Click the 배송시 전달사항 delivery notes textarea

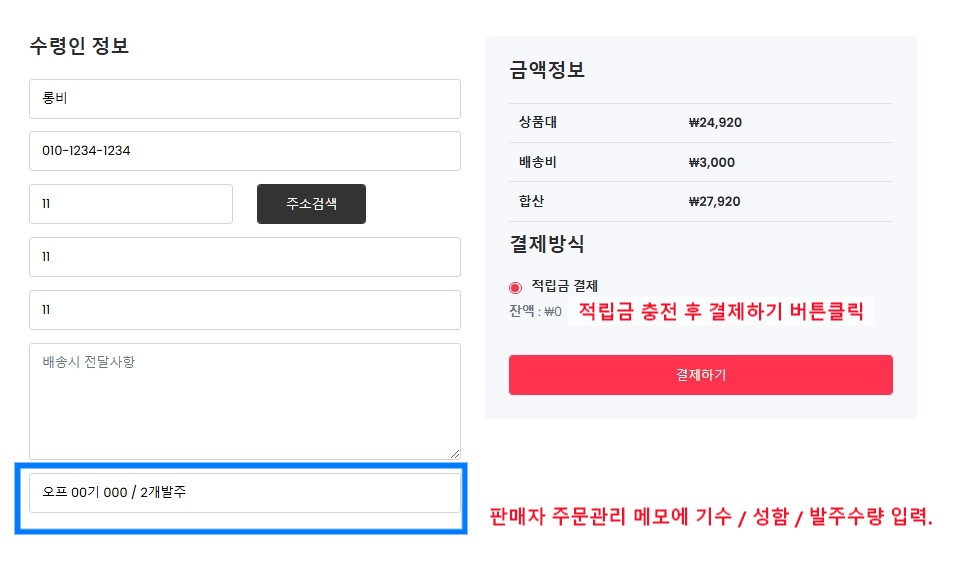click(244, 400)
